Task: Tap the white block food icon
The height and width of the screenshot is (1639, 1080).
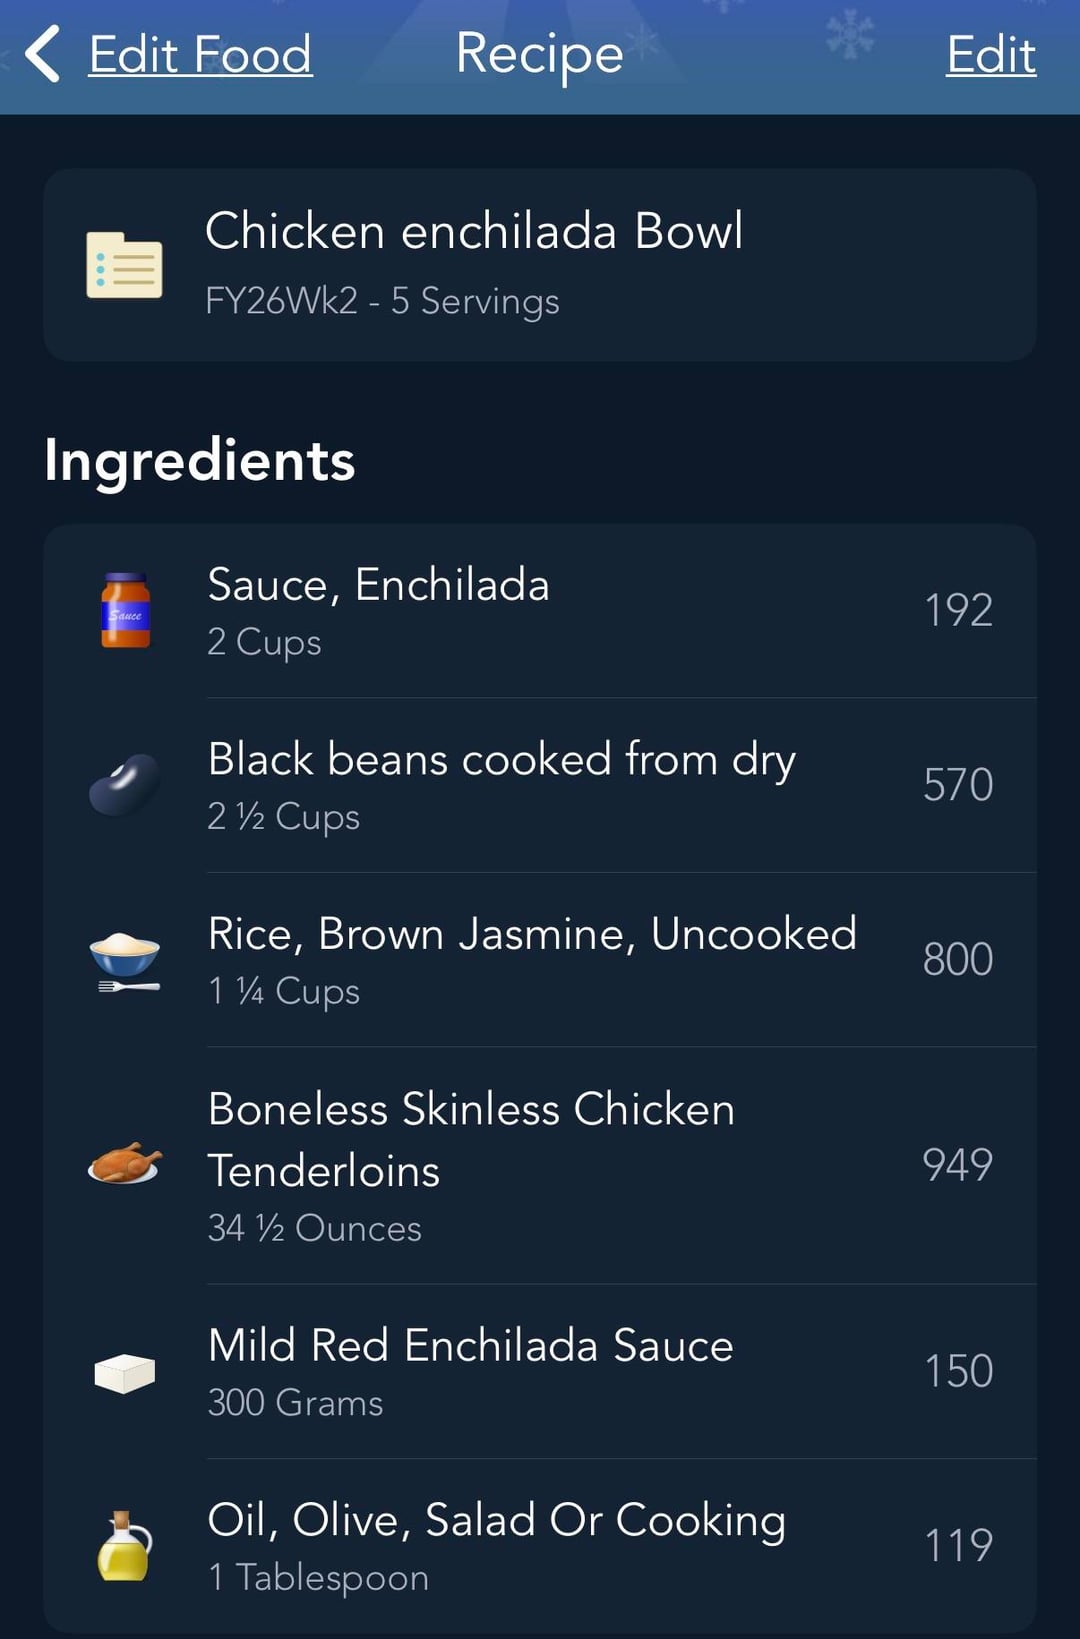Action: [125, 1372]
